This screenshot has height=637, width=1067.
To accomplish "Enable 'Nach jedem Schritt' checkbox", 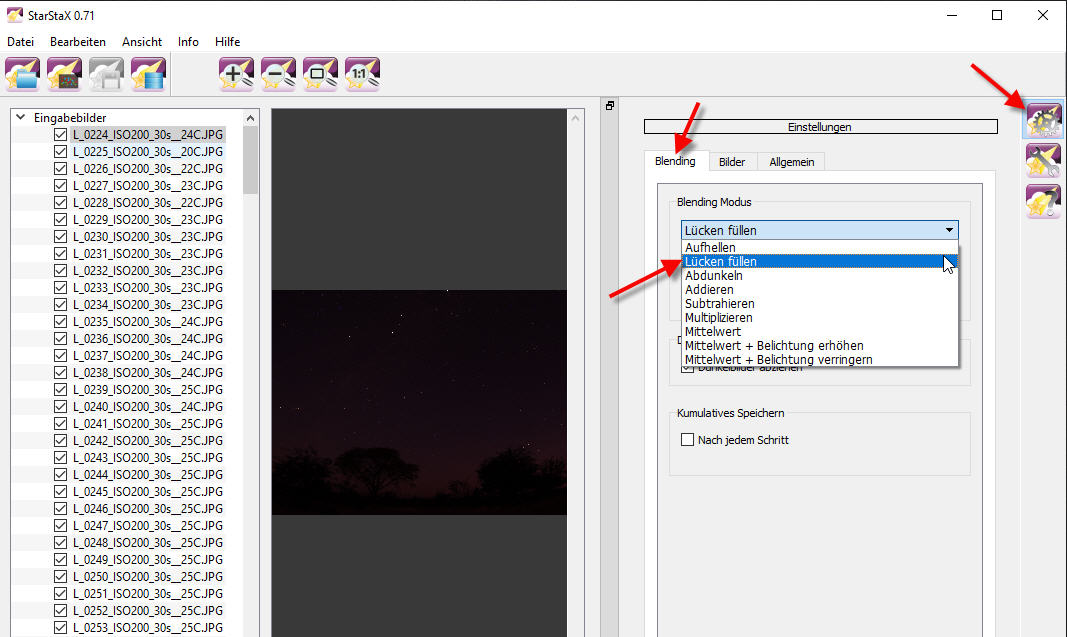I will [x=687, y=440].
